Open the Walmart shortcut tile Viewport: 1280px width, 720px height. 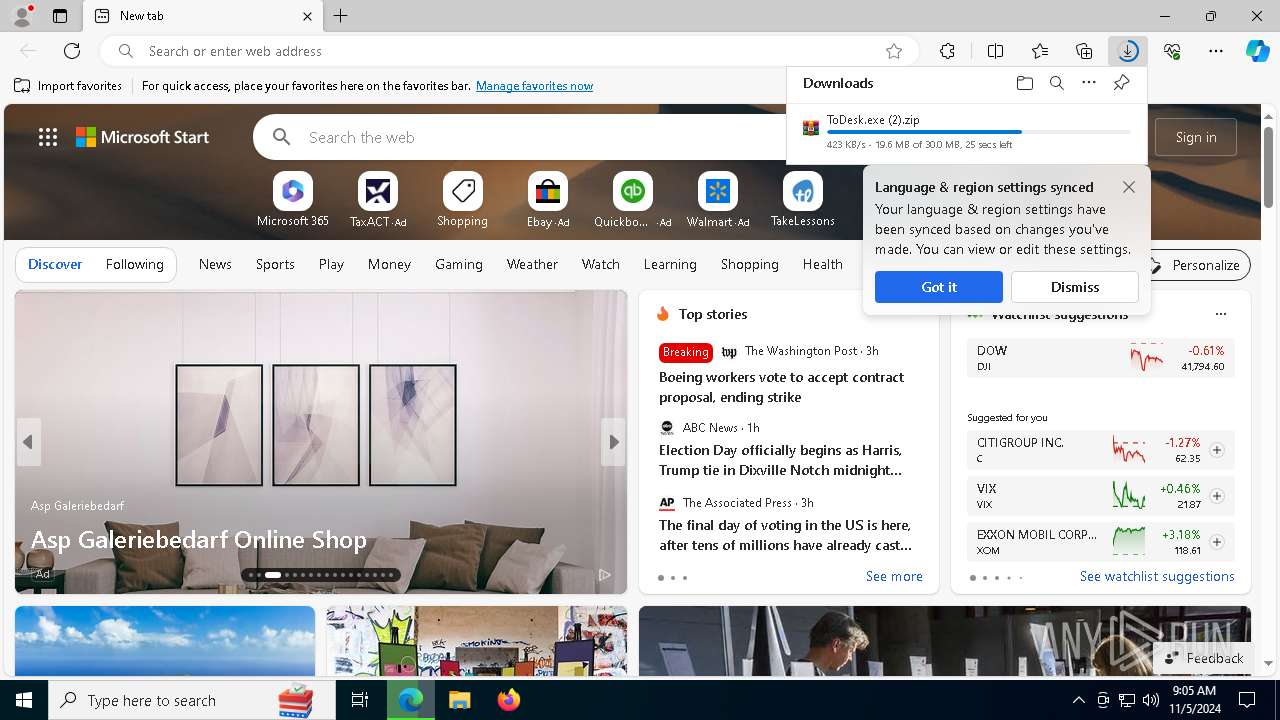point(718,200)
